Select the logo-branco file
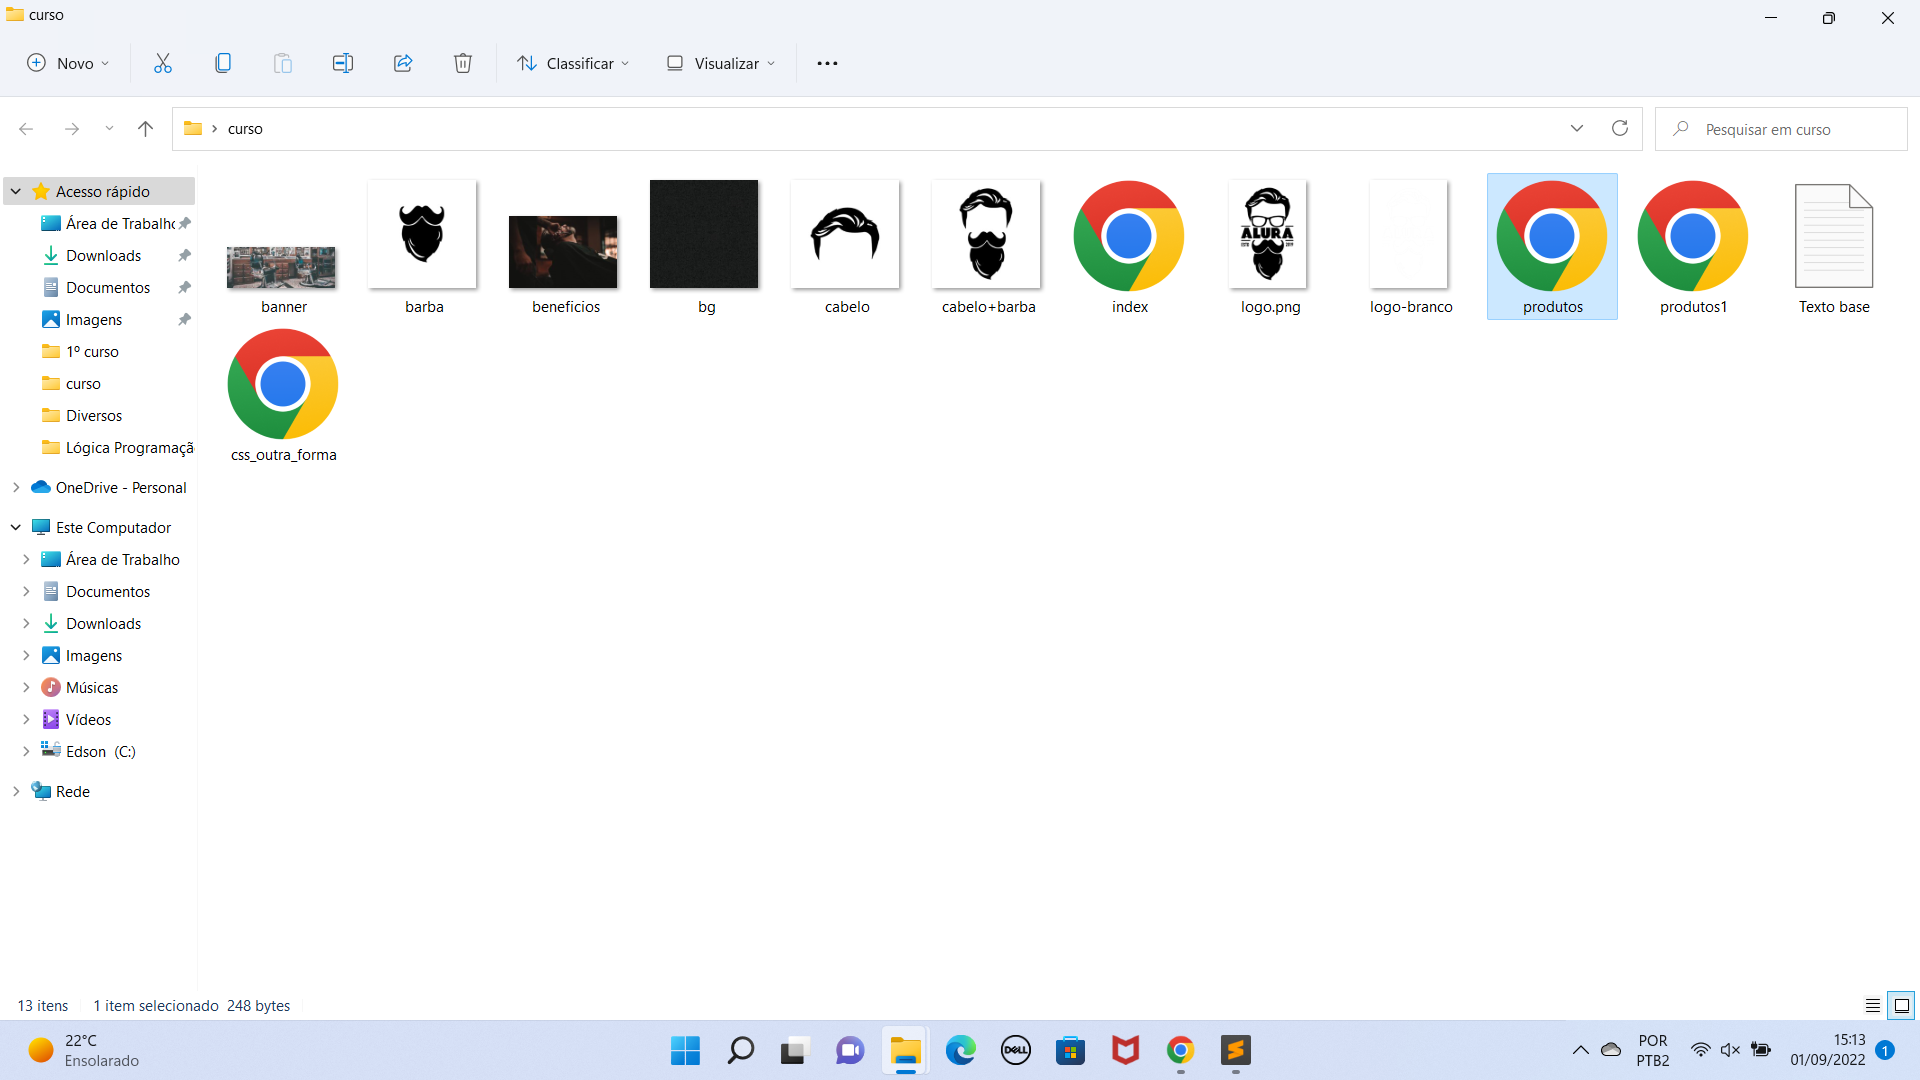Image resolution: width=1920 pixels, height=1080 pixels. tap(1411, 247)
